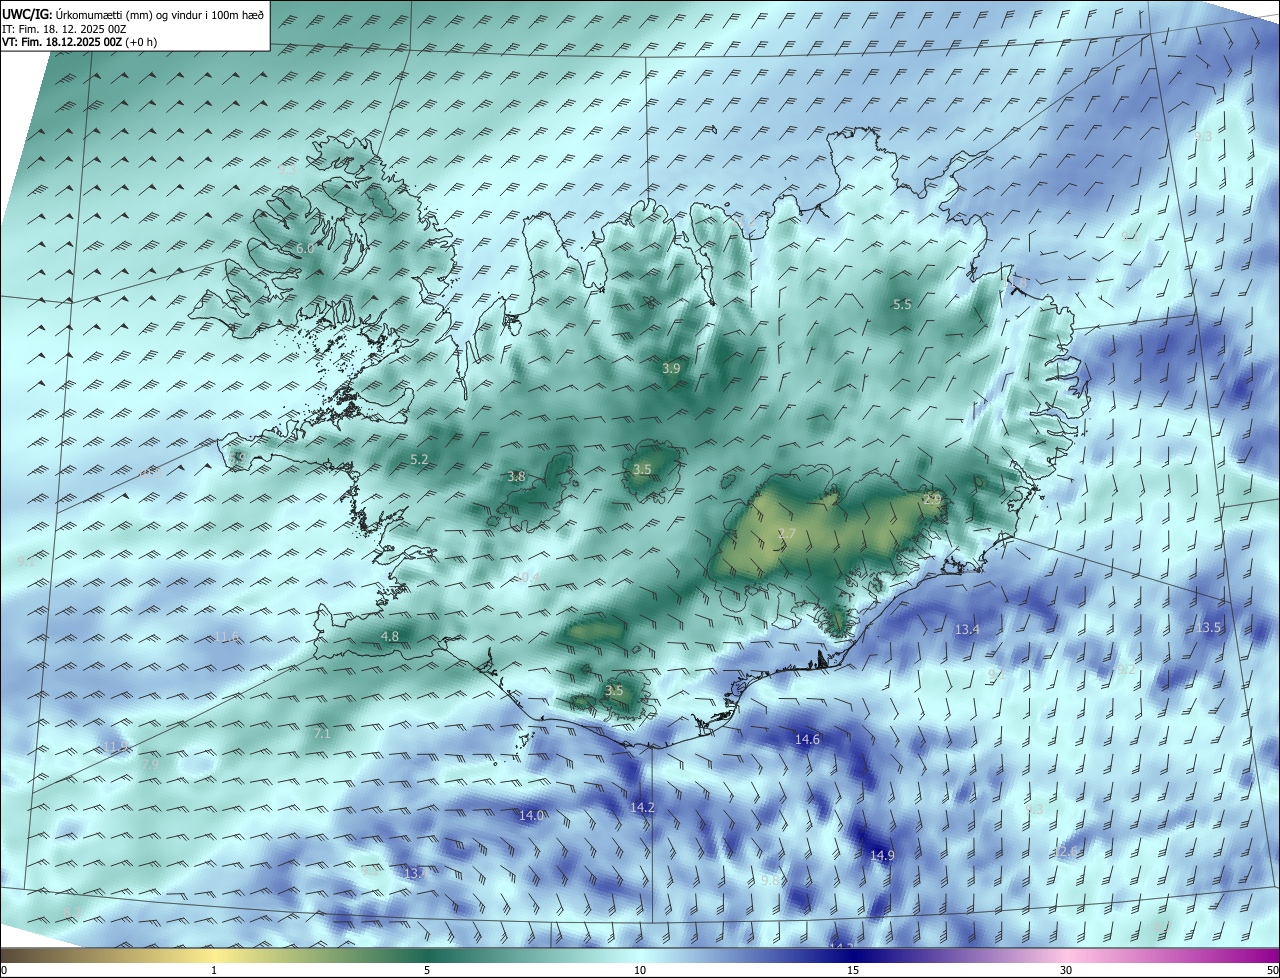Click the 5.2 value label on the map
This screenshot has width=1280, height=978.
pyautogui.click(x=419, y=459)
